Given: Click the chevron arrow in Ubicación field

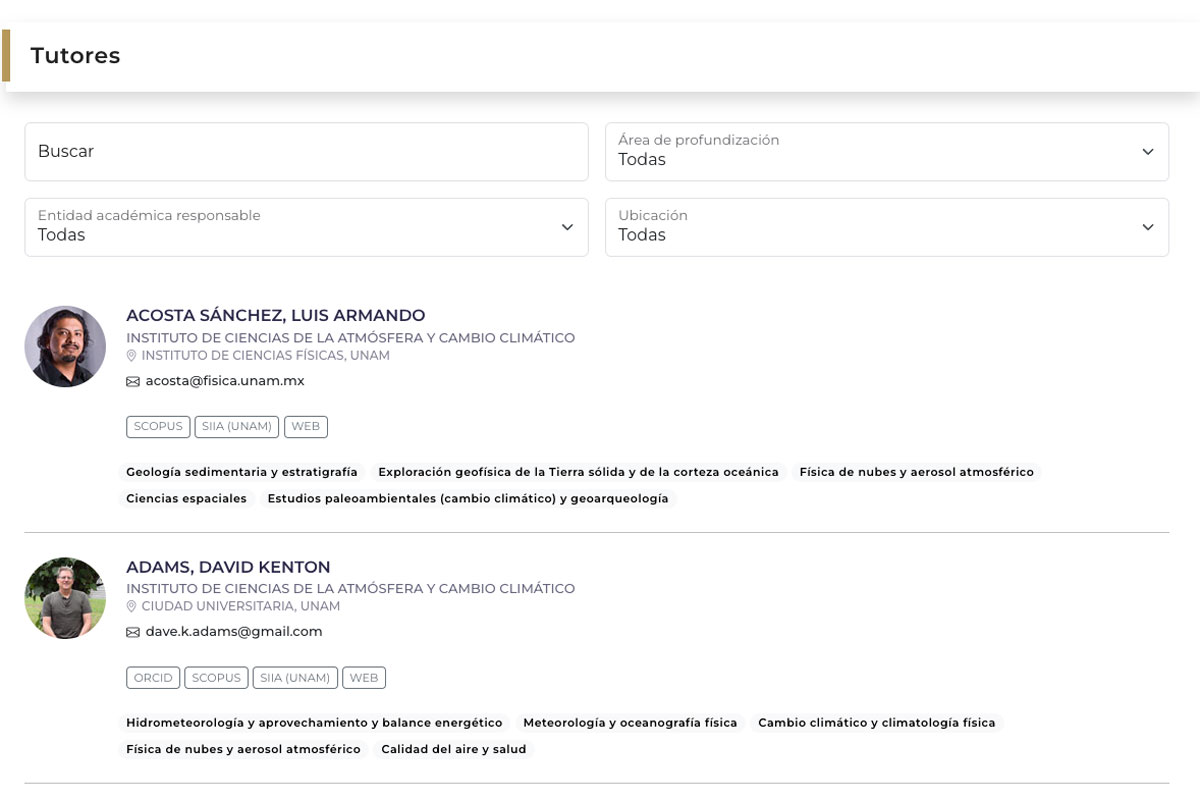Looking at the screenshot, I should [x=1148, y=227].
